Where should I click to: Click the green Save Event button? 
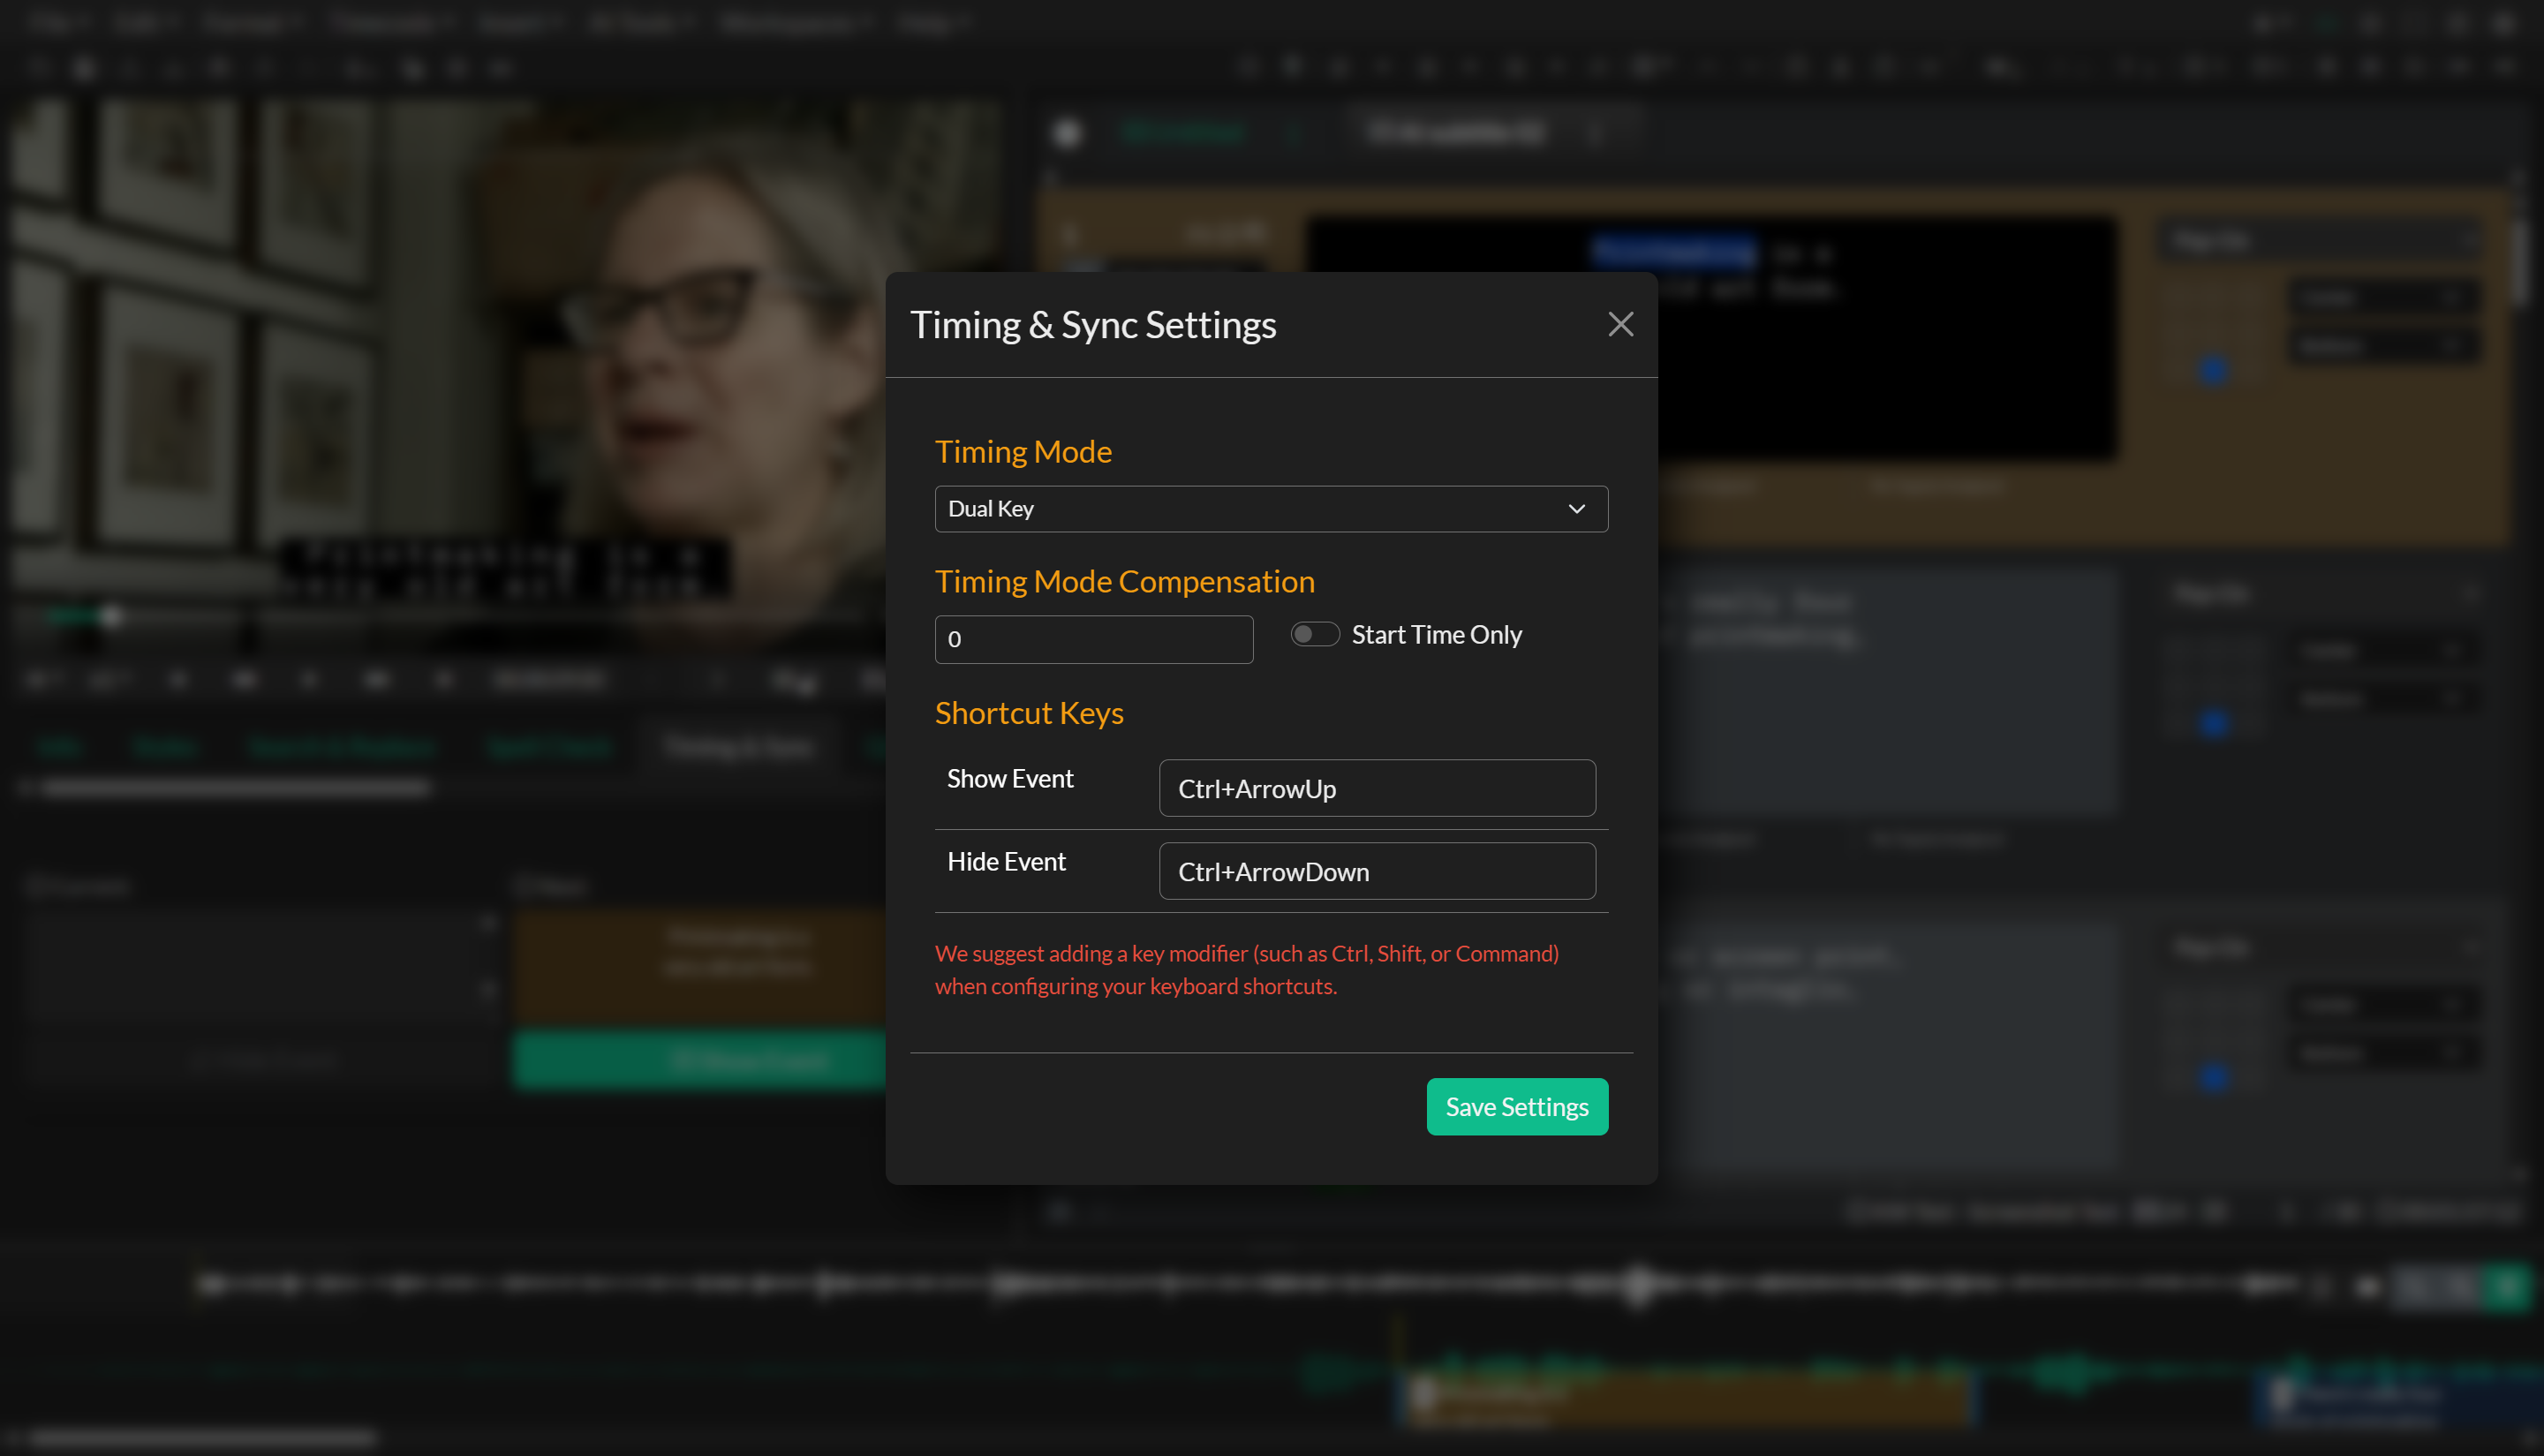[x=750, y=1060]
